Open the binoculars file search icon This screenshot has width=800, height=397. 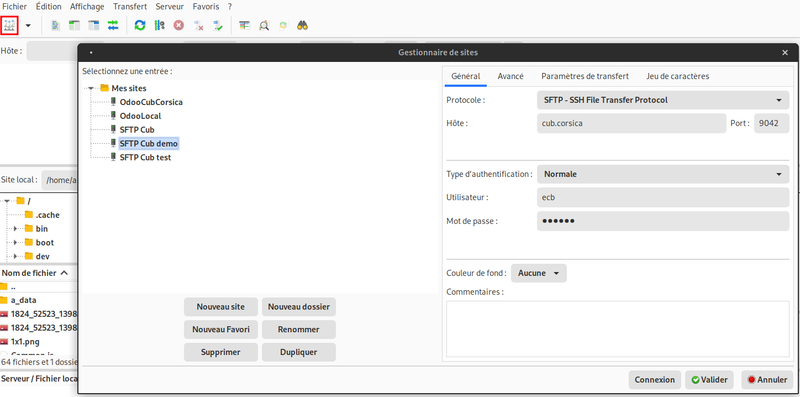pyautogui.click(x=303, y=25)
